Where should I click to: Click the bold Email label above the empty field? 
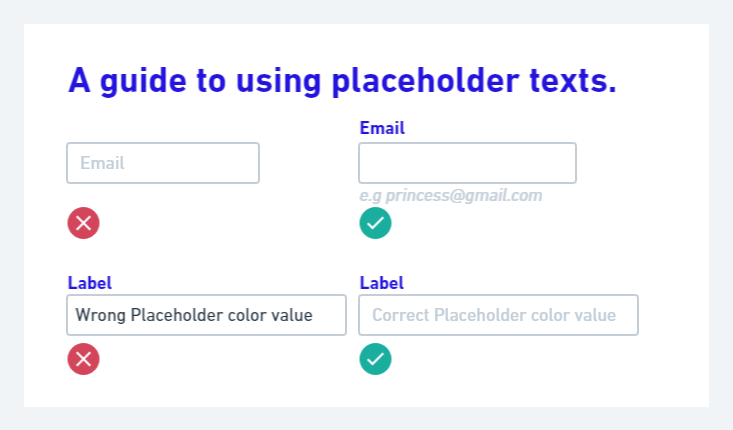click(382, 128)
